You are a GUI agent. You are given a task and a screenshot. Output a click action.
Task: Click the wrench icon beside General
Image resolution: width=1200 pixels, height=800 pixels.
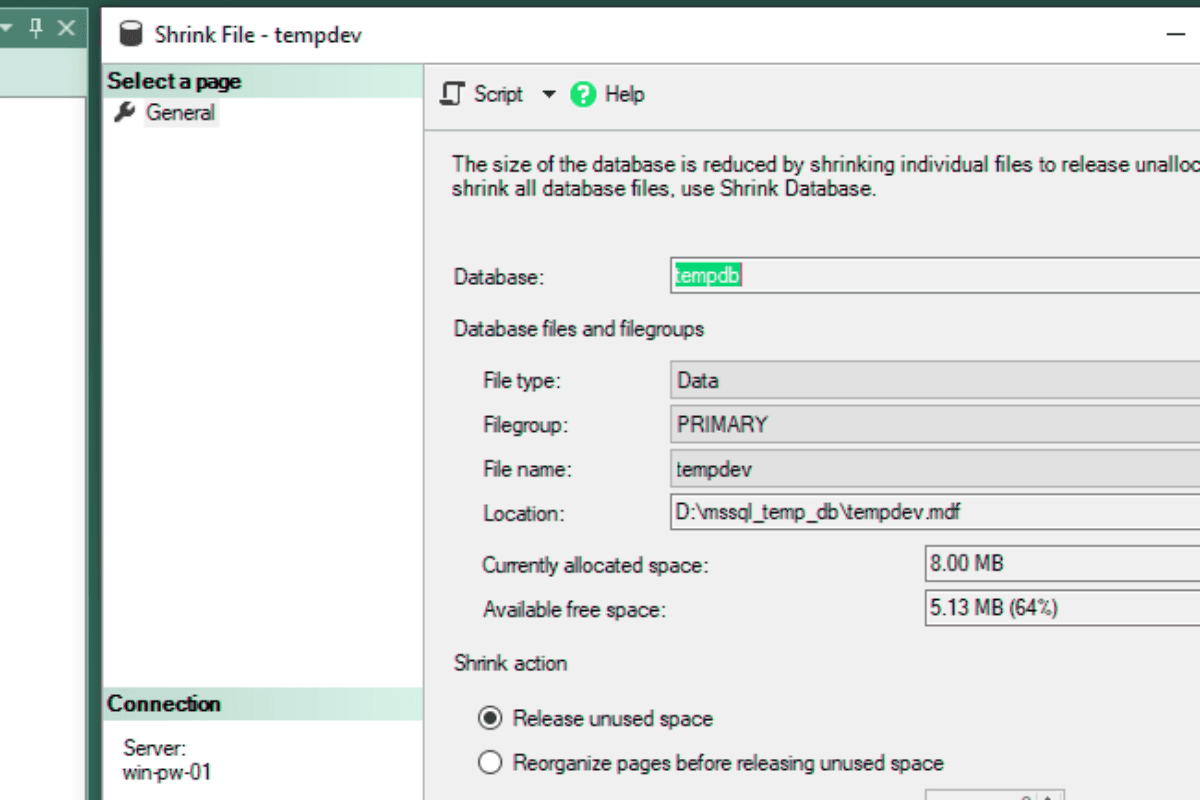click(124, 112)
